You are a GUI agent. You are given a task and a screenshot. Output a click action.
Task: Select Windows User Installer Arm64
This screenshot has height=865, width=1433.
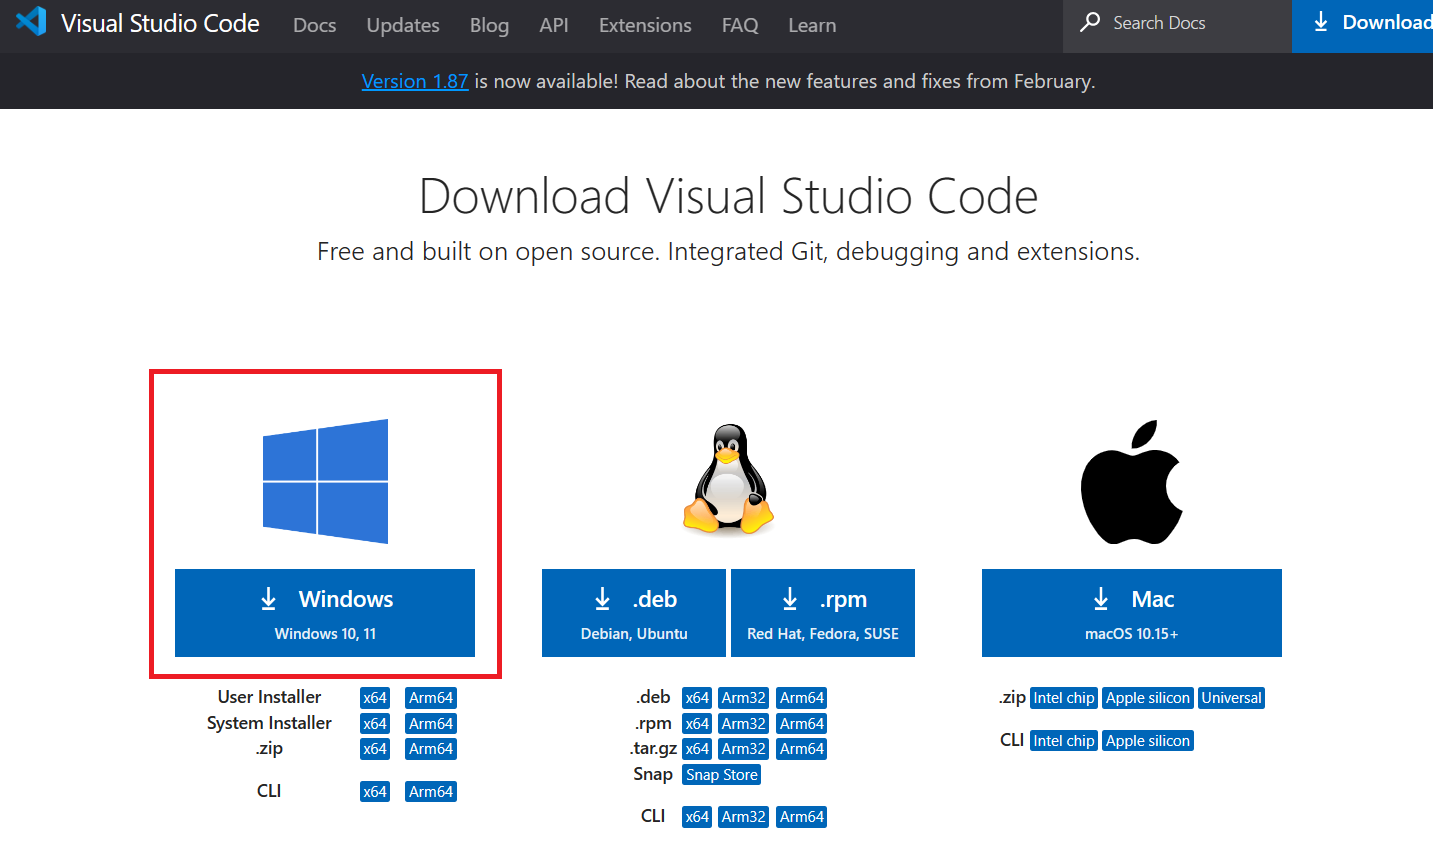(x=431, y=698)
